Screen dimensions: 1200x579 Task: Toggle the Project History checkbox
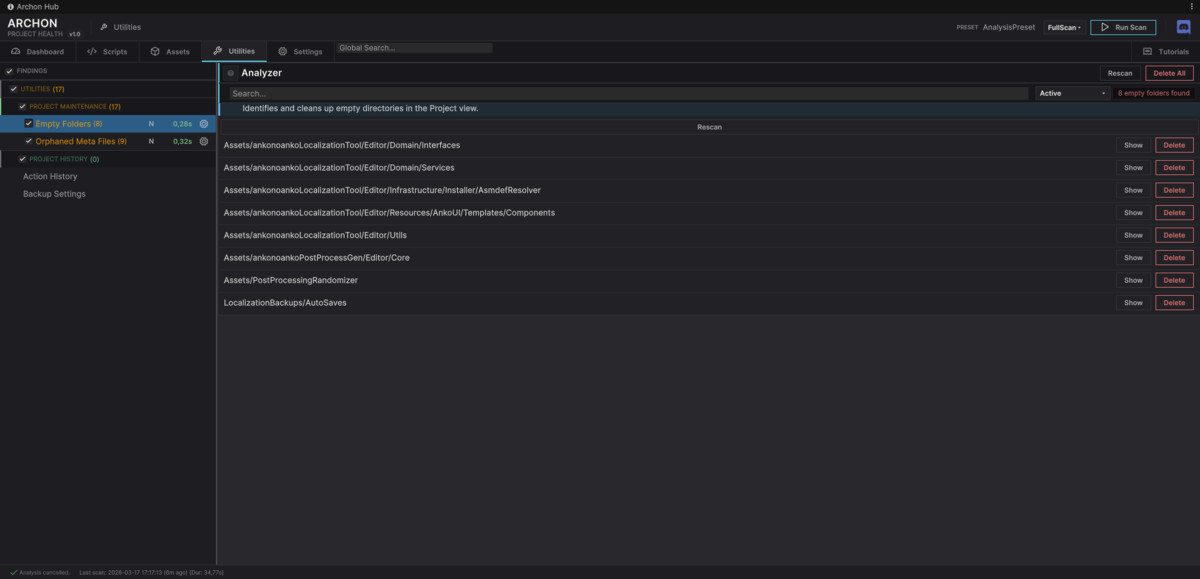click(22, 159)
